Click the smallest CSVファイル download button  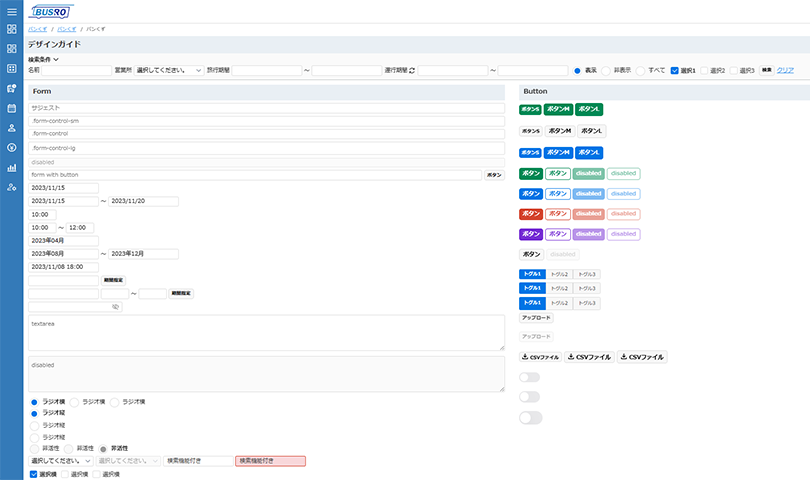click(540, 357)
